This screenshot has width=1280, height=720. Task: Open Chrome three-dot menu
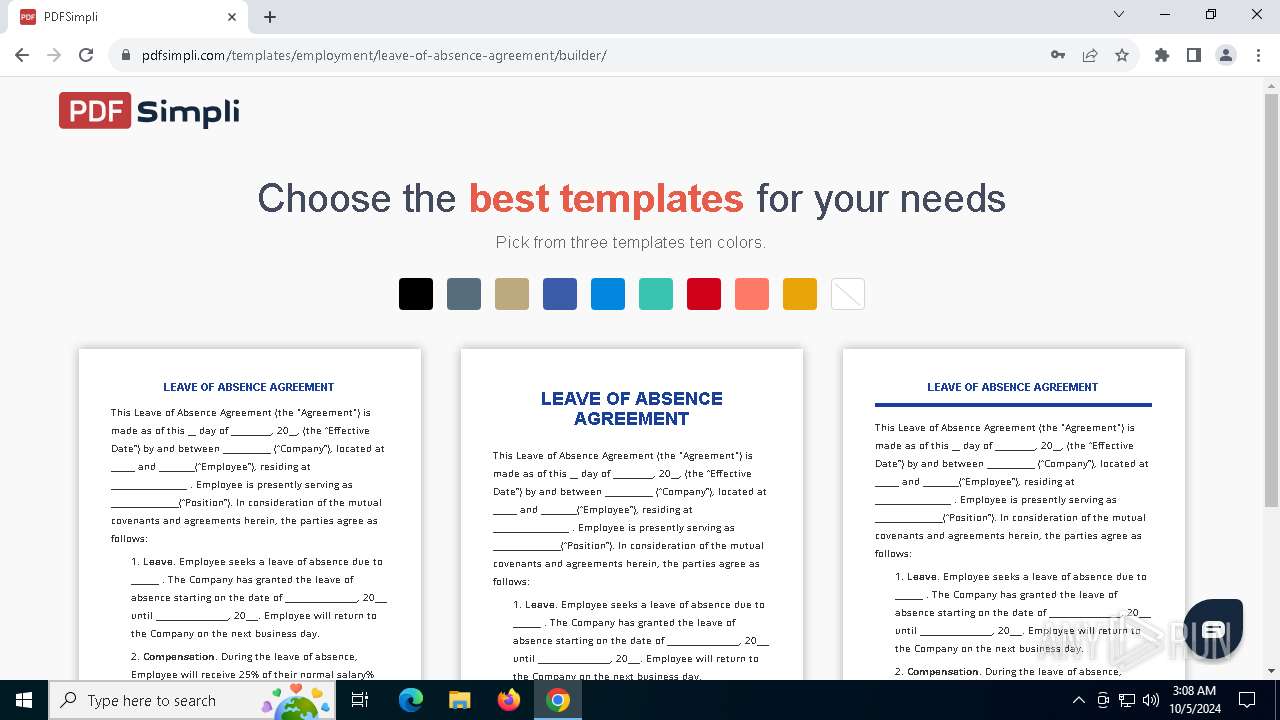point(1258,55)
